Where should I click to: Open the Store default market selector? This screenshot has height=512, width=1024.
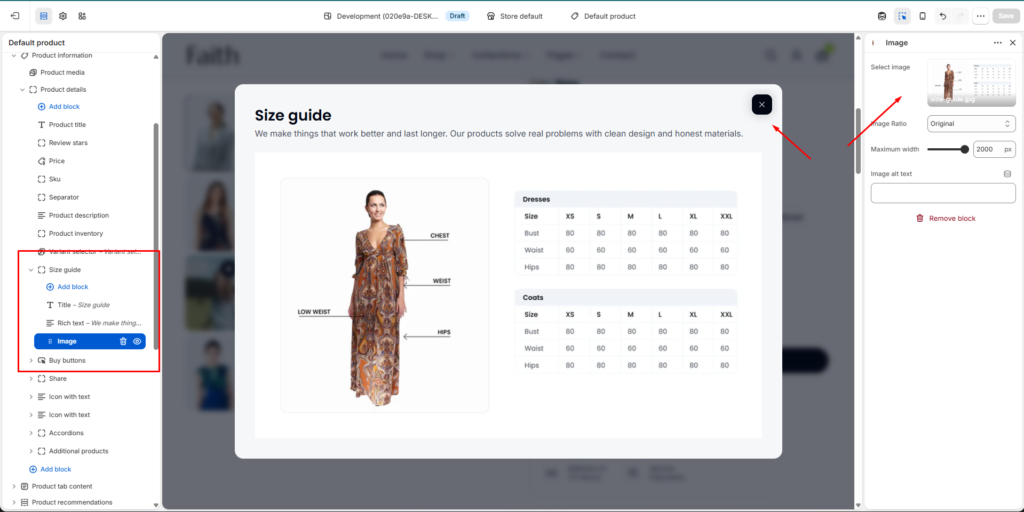[x=515, y=16]
